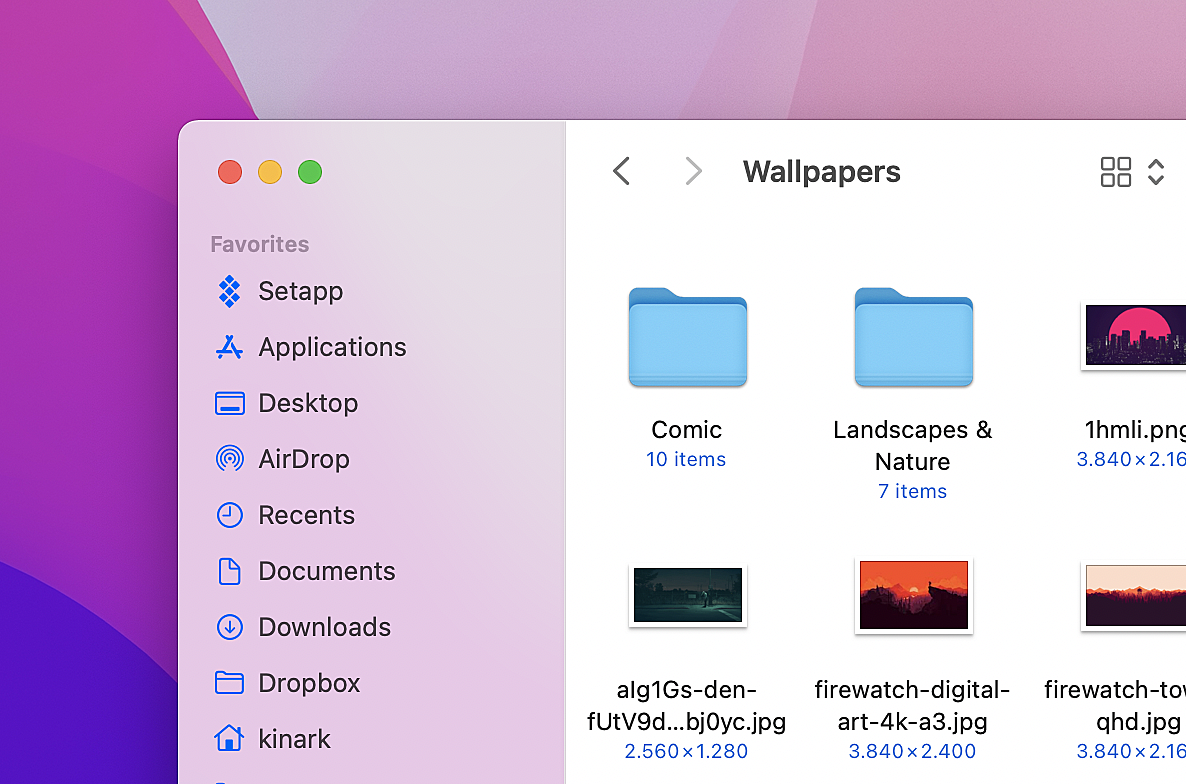The width and height of the screenshot is (1186, 784).
Task: Minimize the window with yellow button
Action: click(x=270, y=172)
